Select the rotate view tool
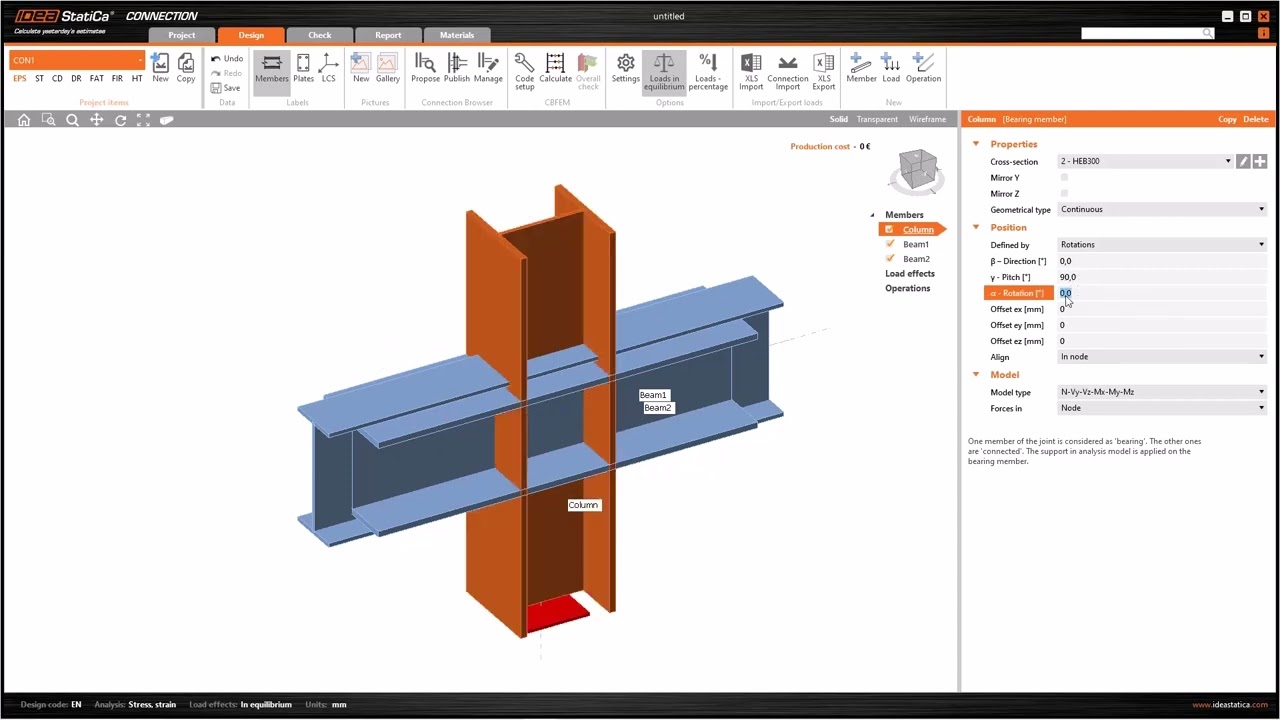 tap(120, 120)
